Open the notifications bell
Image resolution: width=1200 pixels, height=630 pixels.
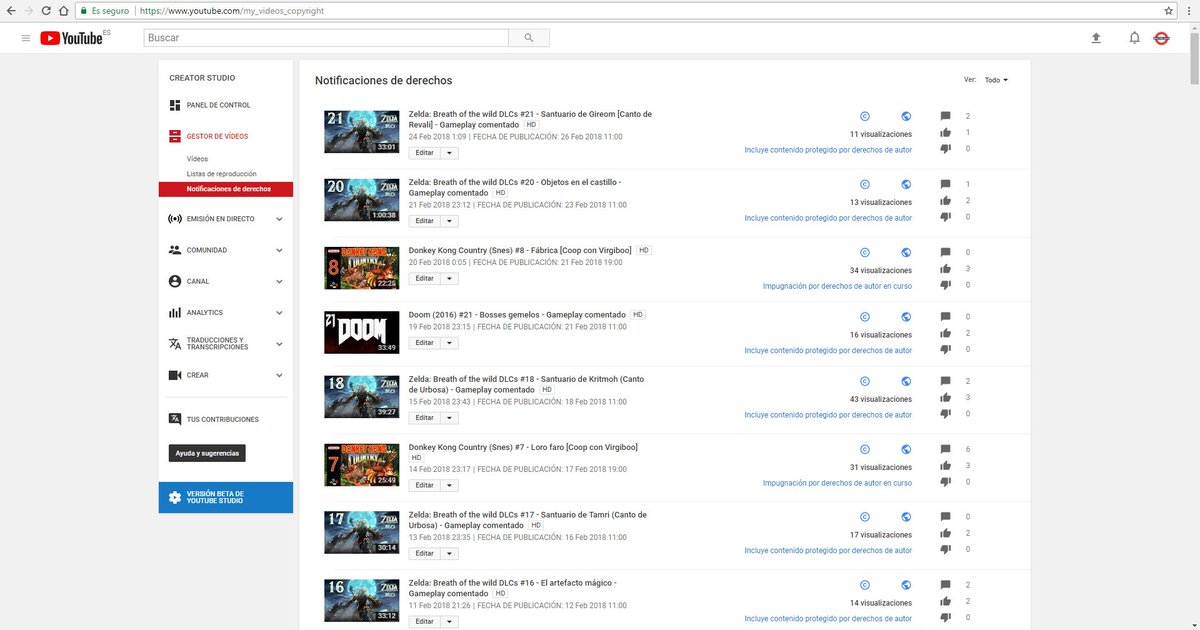tap(1134, 38)
